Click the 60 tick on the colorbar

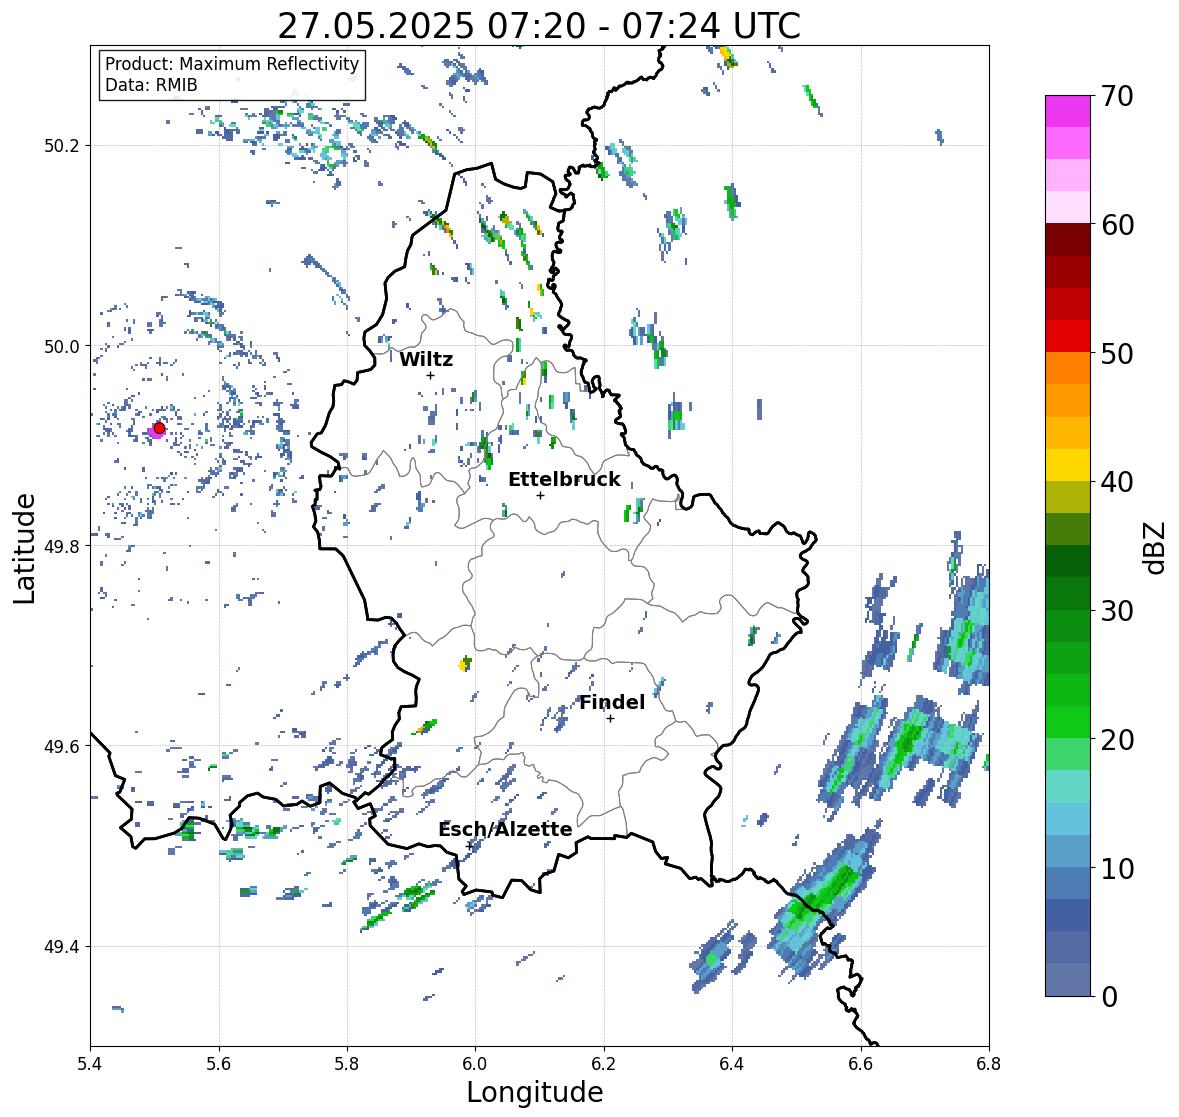click(1117, 225)
